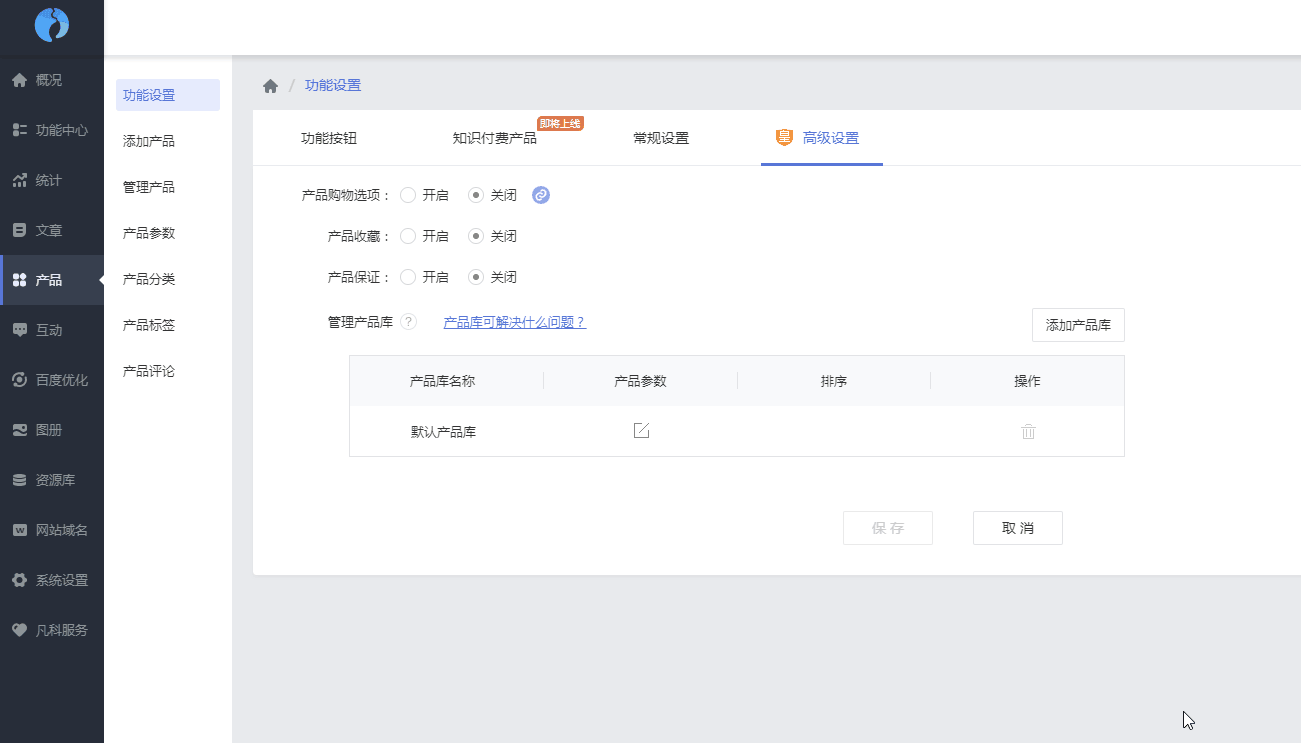Edit 产品参数 for 默认产品库
This screenshot has width=1301, height=743.
(x=642, y=430)
